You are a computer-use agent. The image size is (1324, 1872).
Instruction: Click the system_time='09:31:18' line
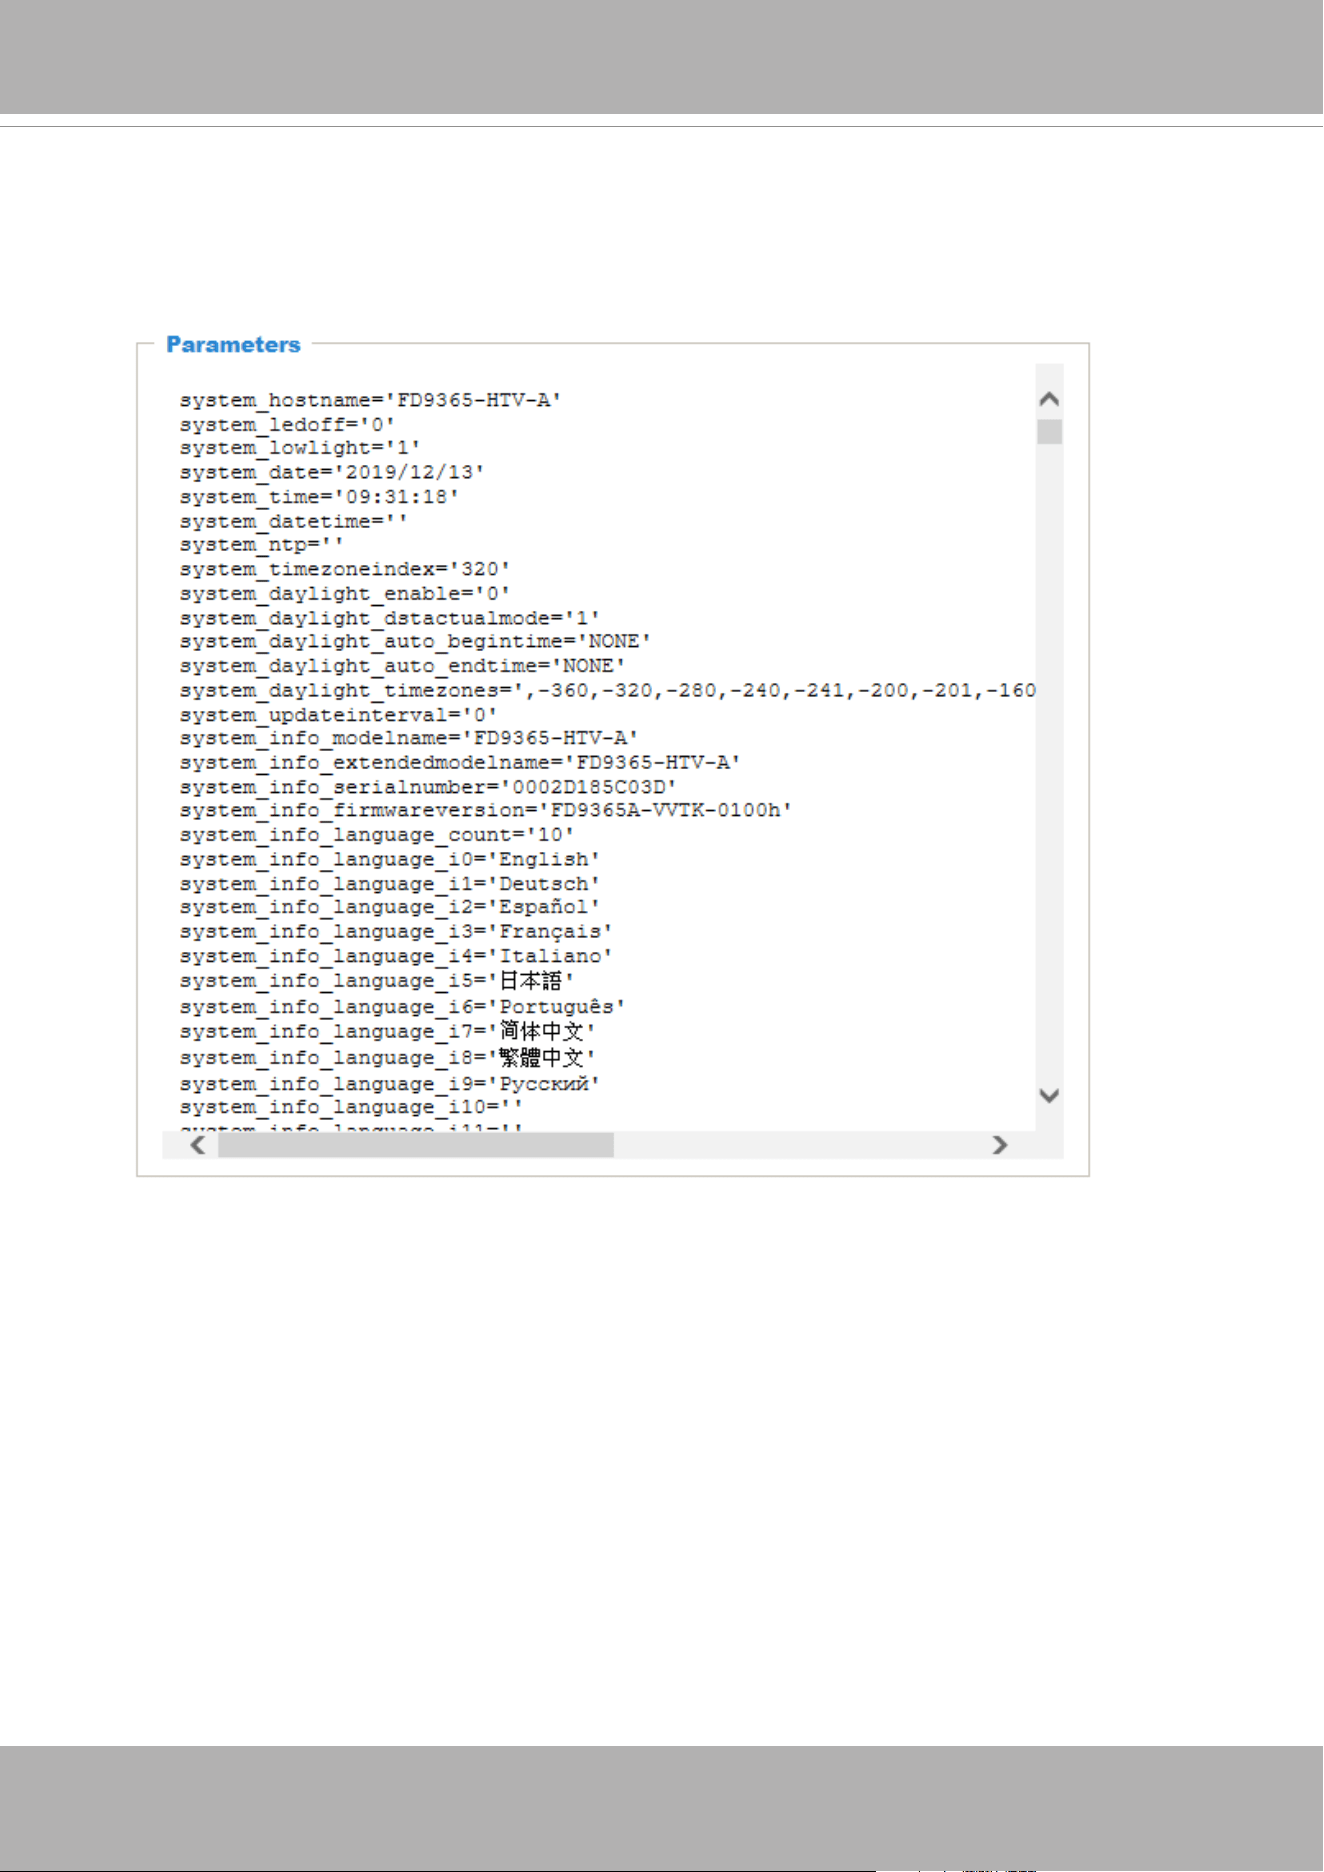click(320, 497)
